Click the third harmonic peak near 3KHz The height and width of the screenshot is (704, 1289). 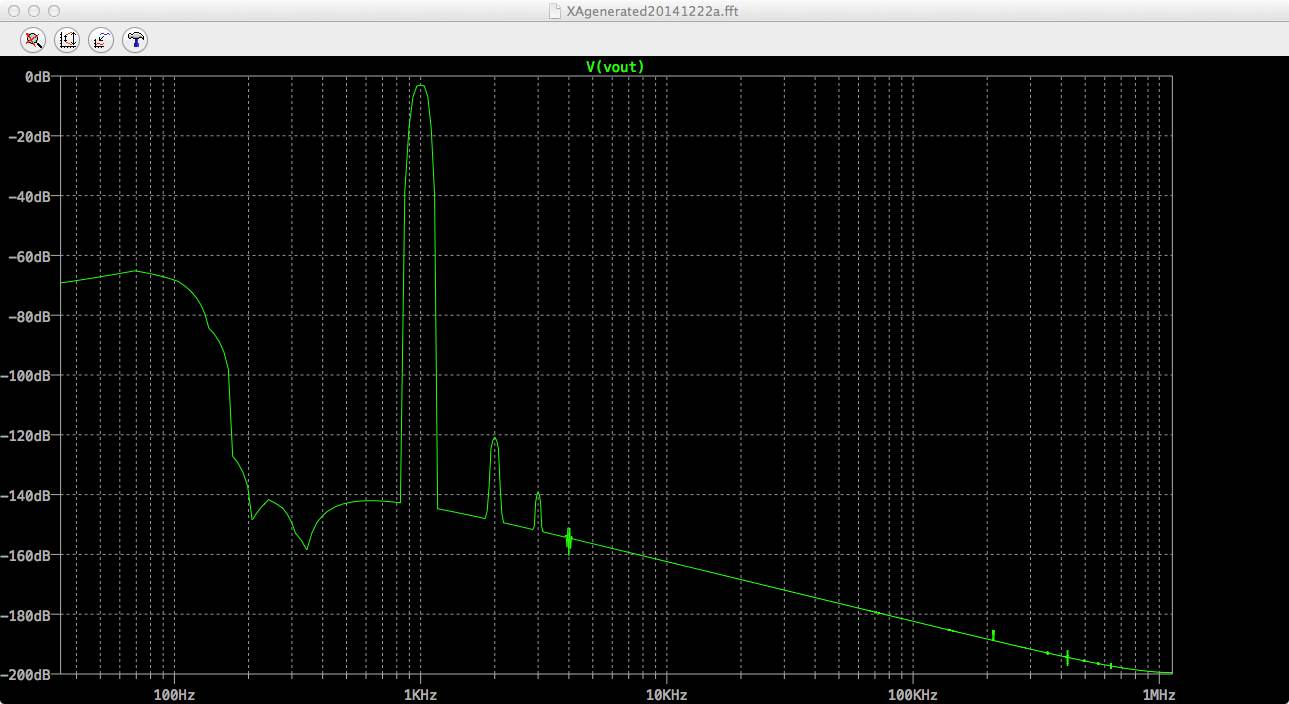click(x=538, y=494)
